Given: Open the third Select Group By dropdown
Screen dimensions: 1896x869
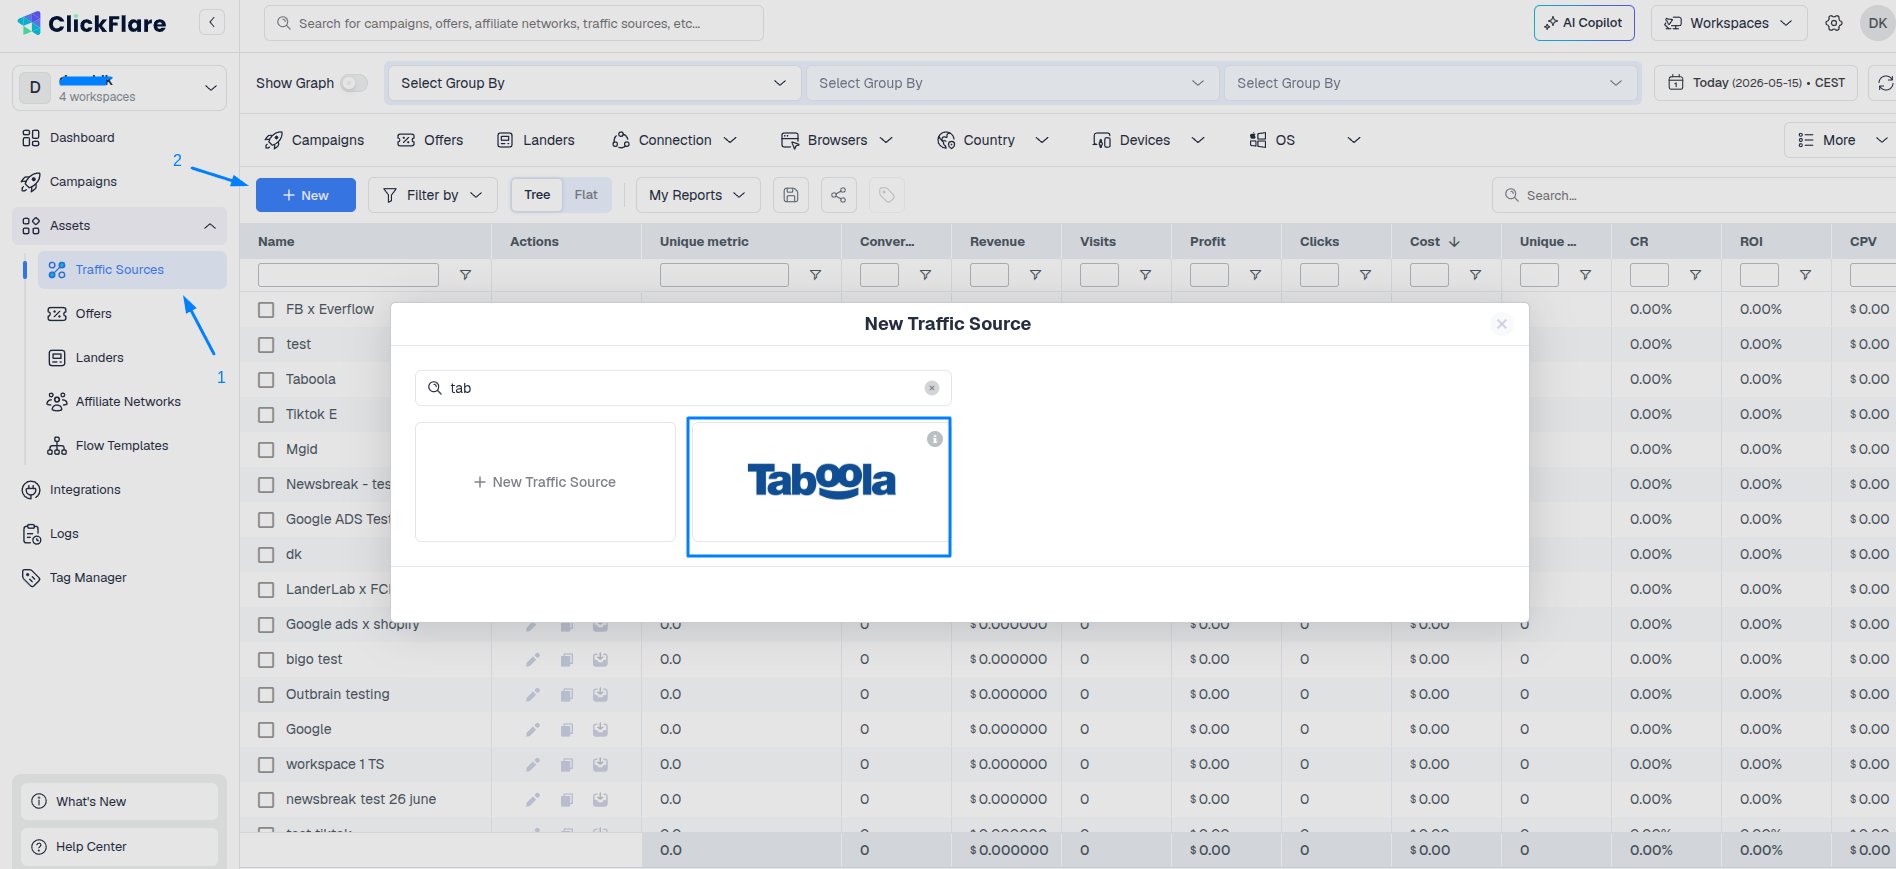Looking at the screenshot, I should (1430, 83).
